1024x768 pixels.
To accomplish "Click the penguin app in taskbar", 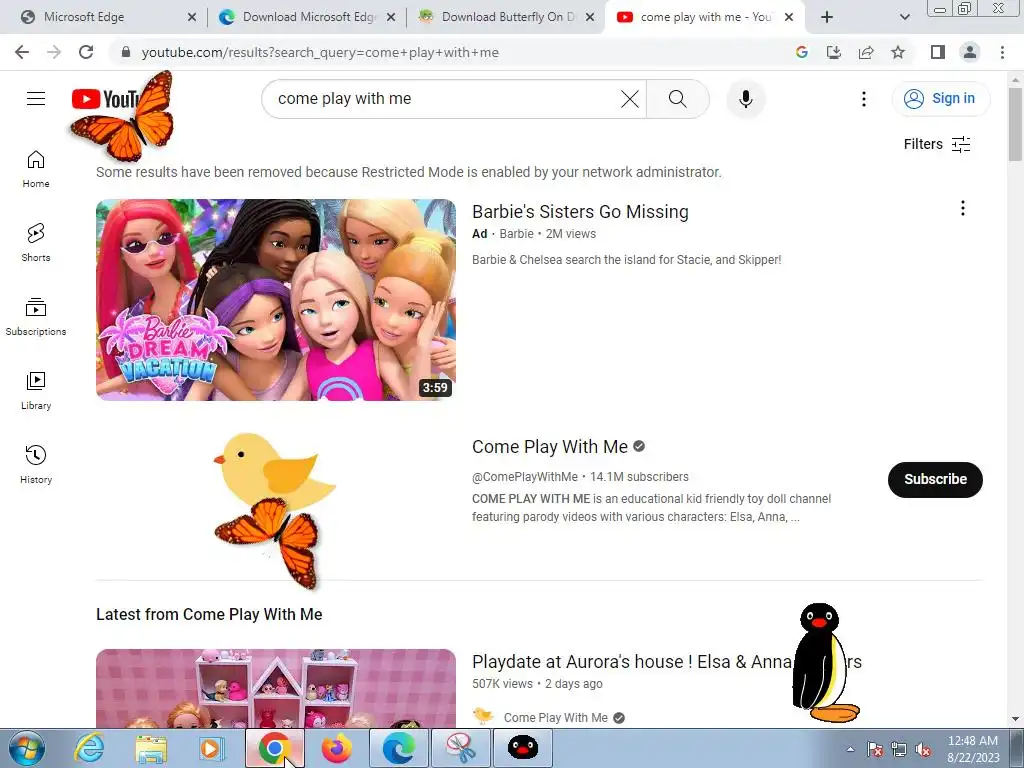I will click(x=523, y=748).
